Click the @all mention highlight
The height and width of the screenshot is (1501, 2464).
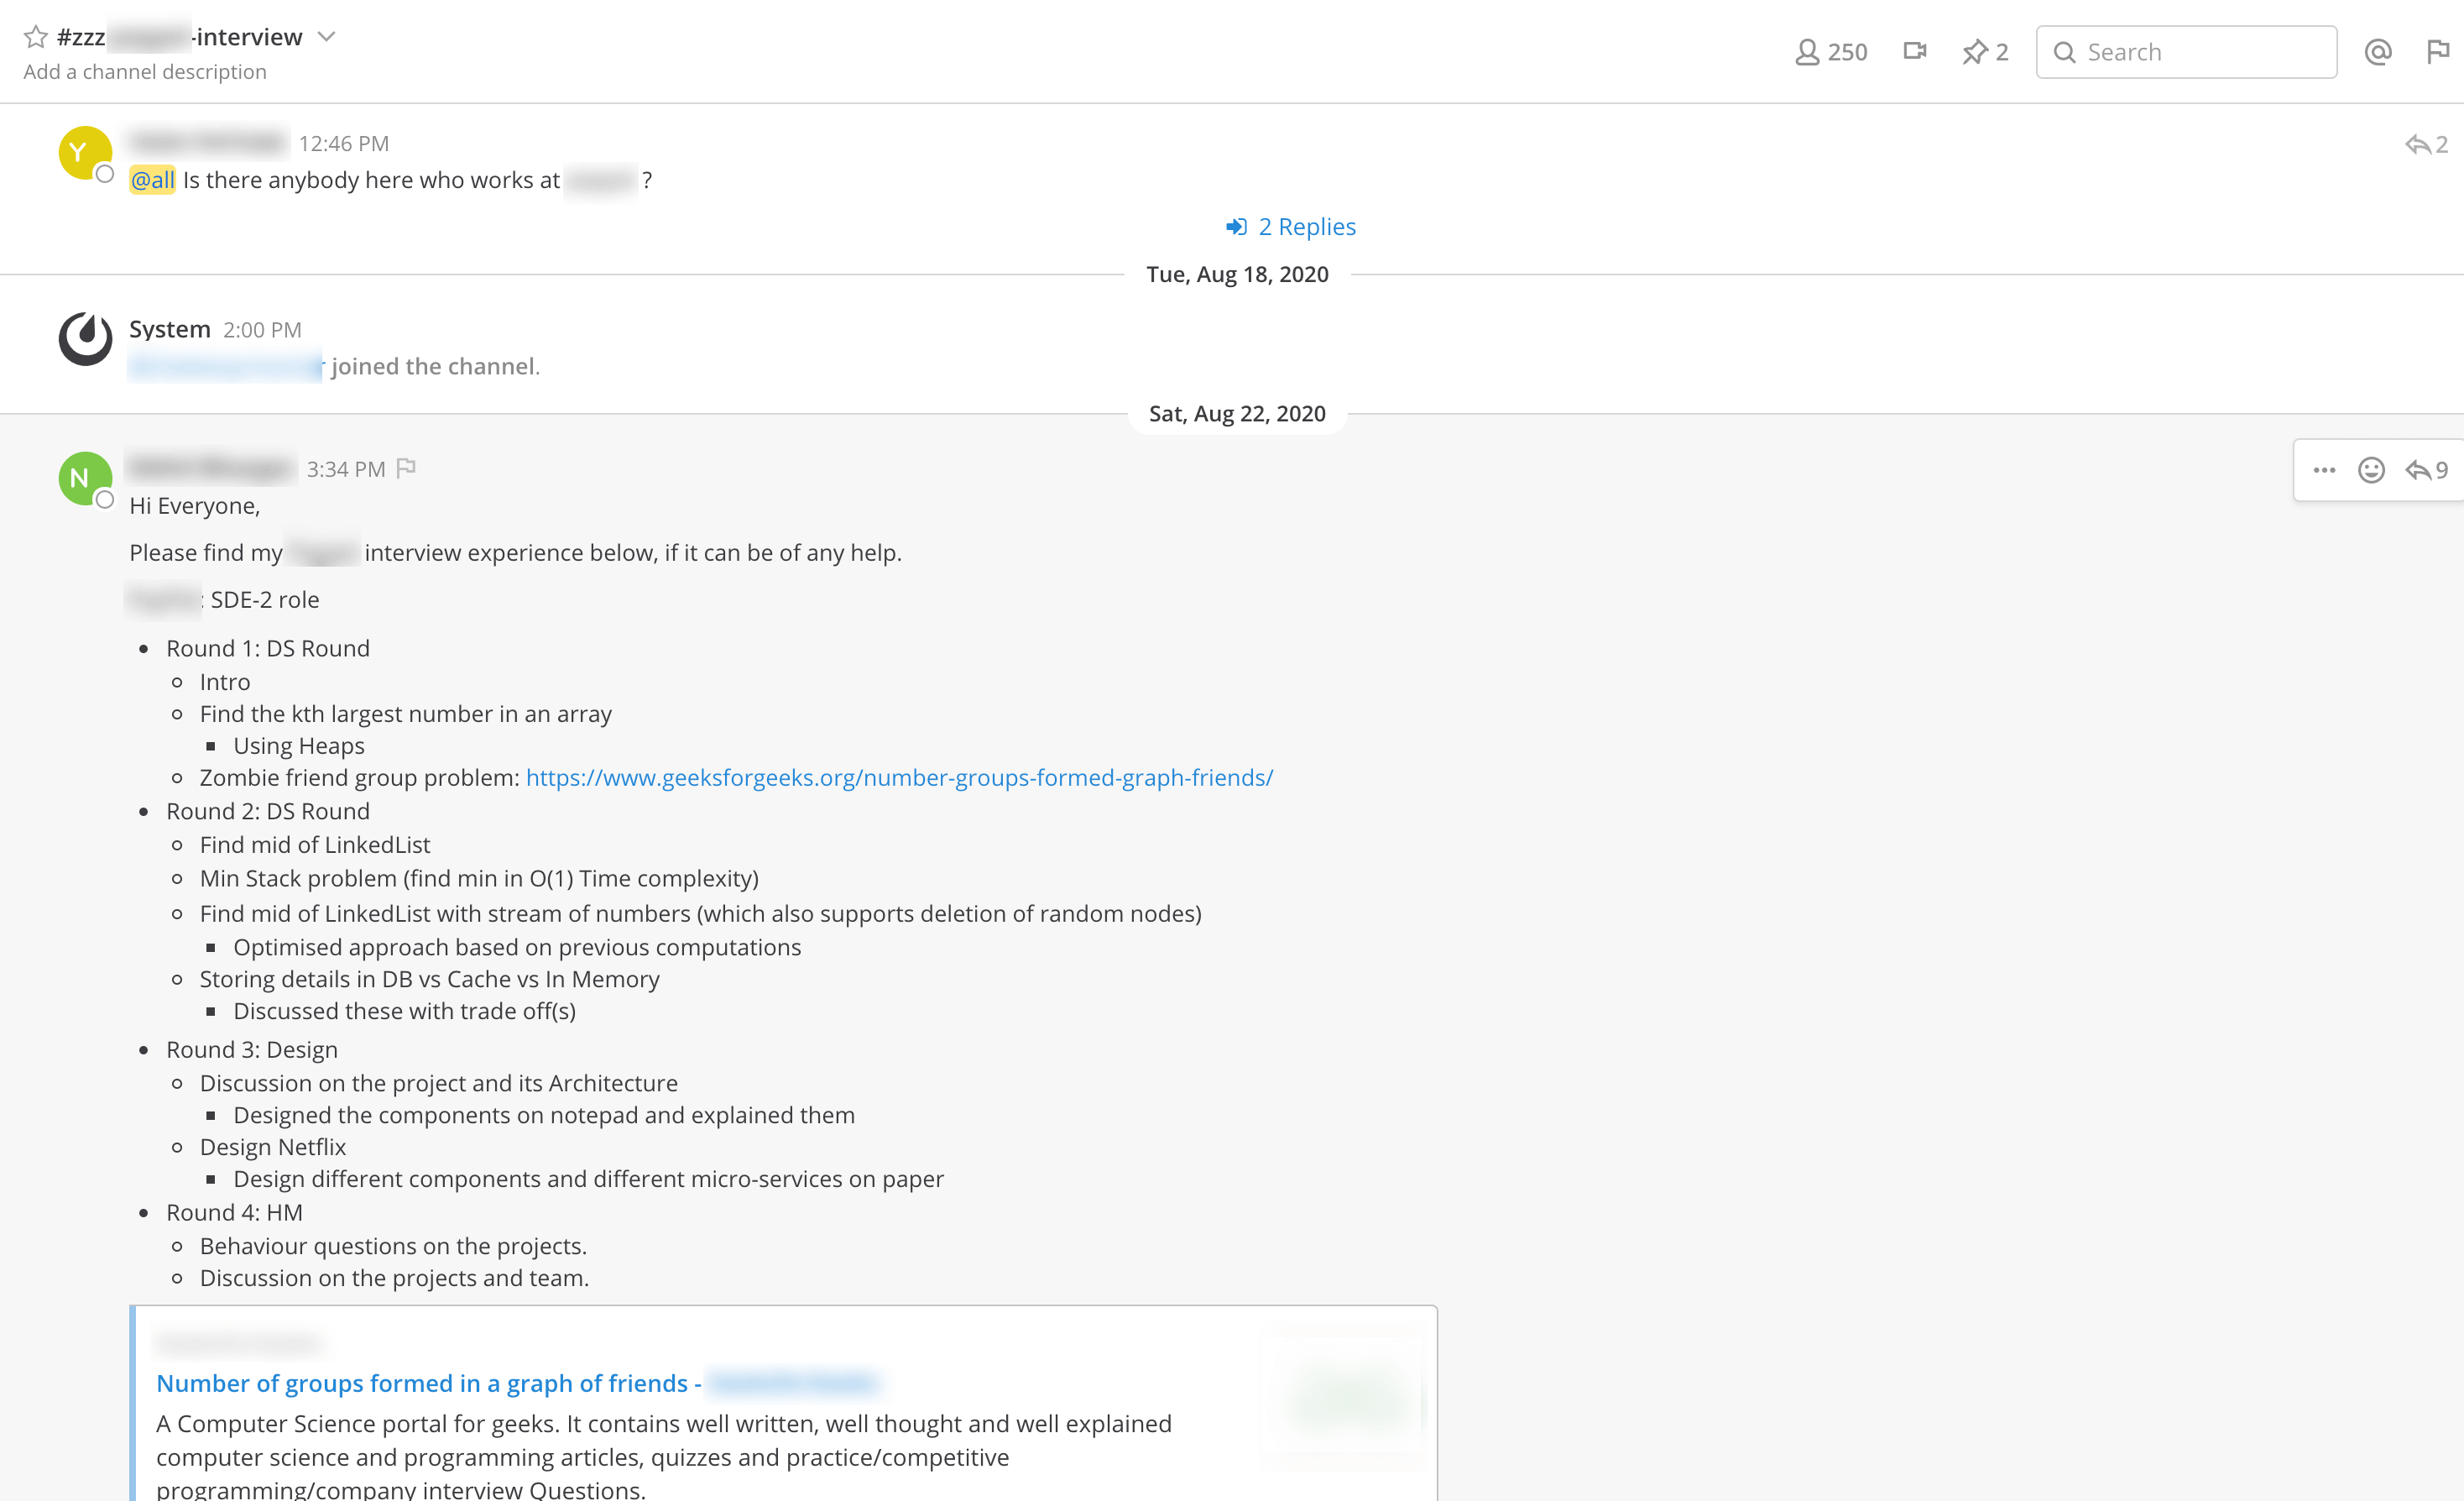(151, 180)
